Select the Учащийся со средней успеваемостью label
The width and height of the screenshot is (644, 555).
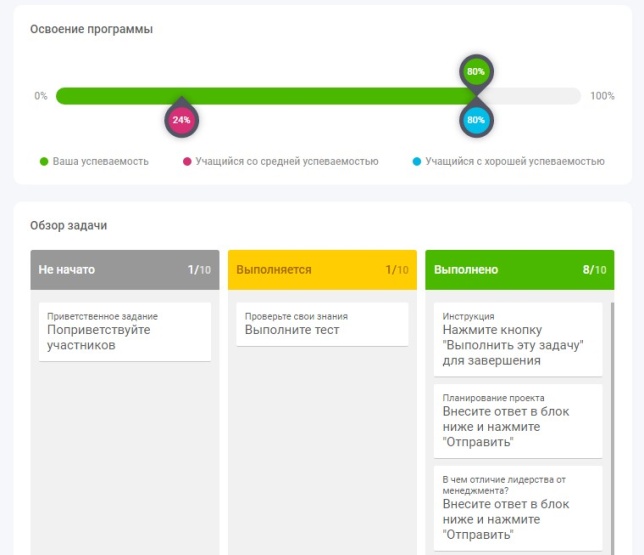point(287,161)
